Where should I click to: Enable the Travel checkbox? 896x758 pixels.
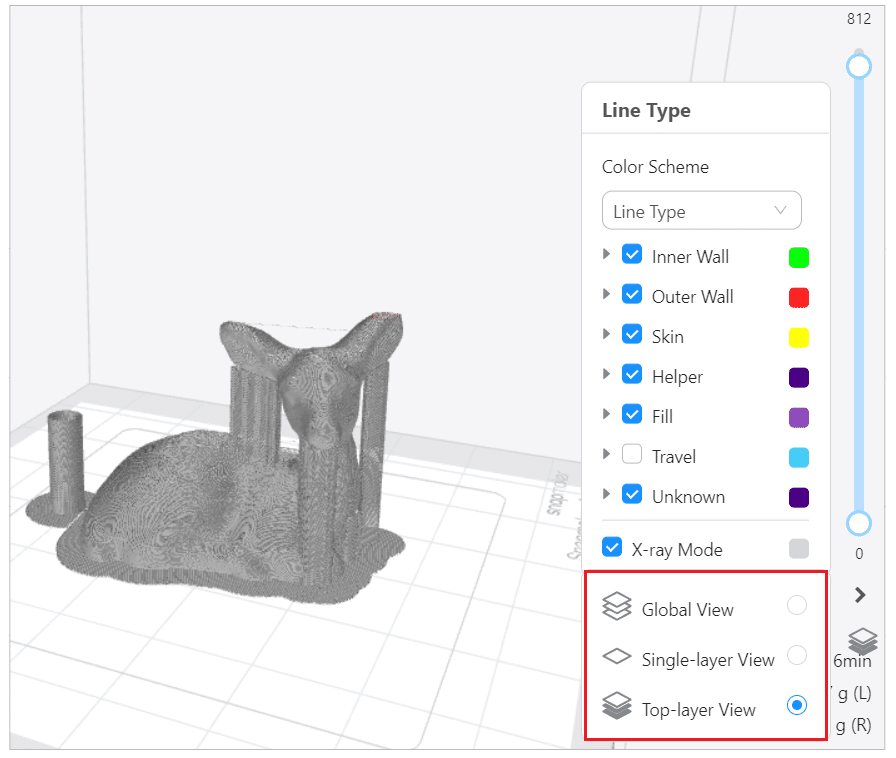click(632, 454)
